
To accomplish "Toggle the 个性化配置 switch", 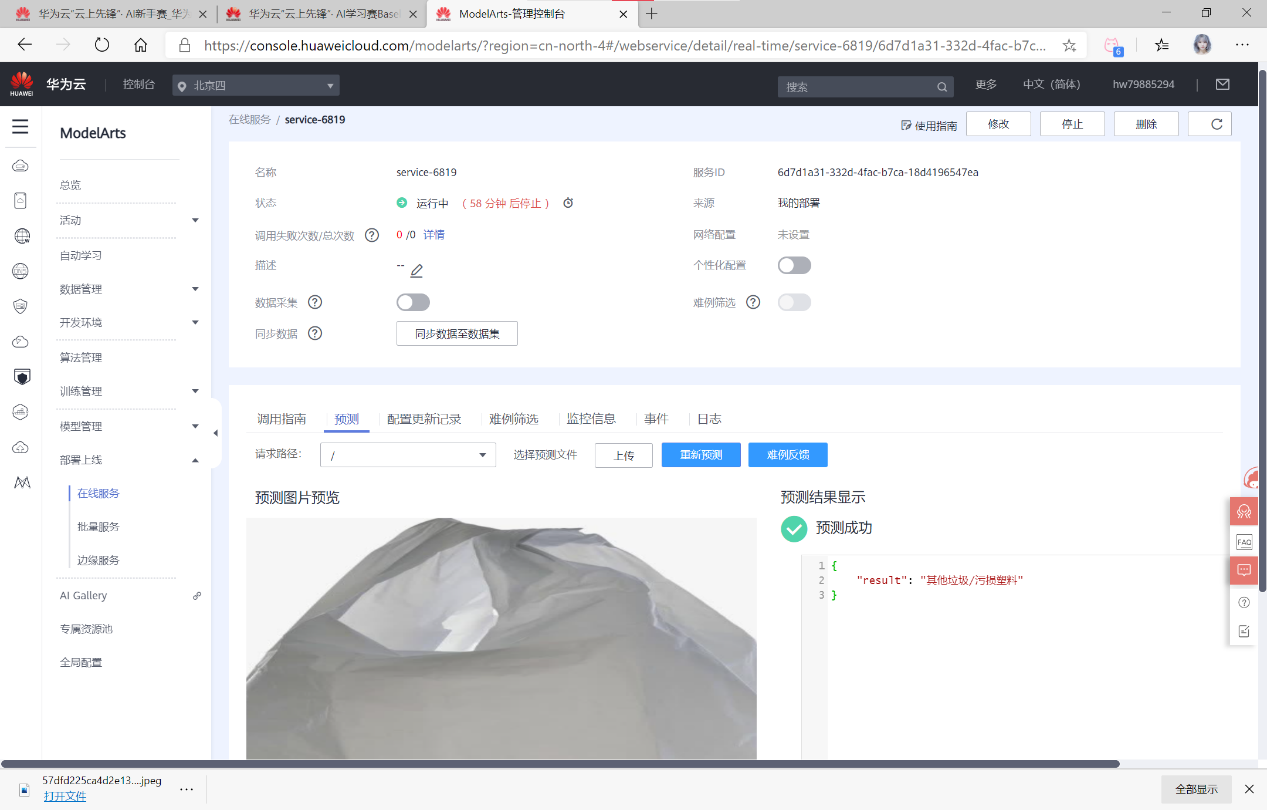I will pos(794,265).
